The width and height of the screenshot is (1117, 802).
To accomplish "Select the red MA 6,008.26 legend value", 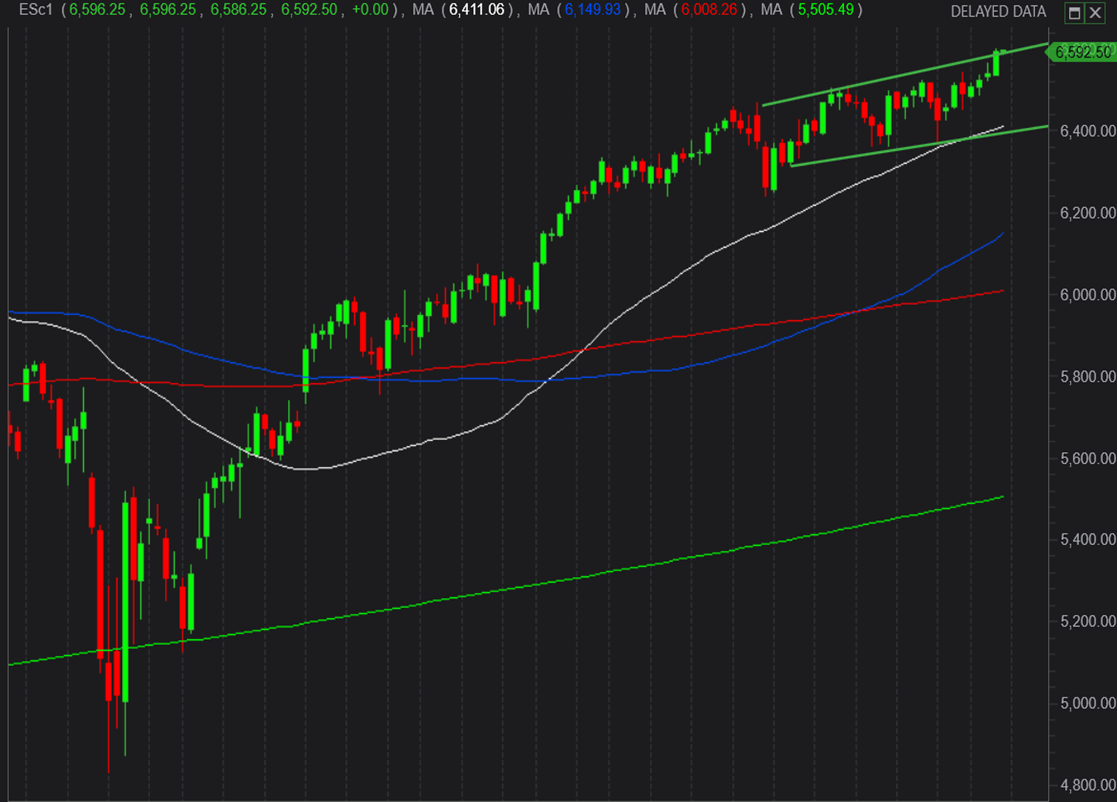I will [x=711, y=10].
